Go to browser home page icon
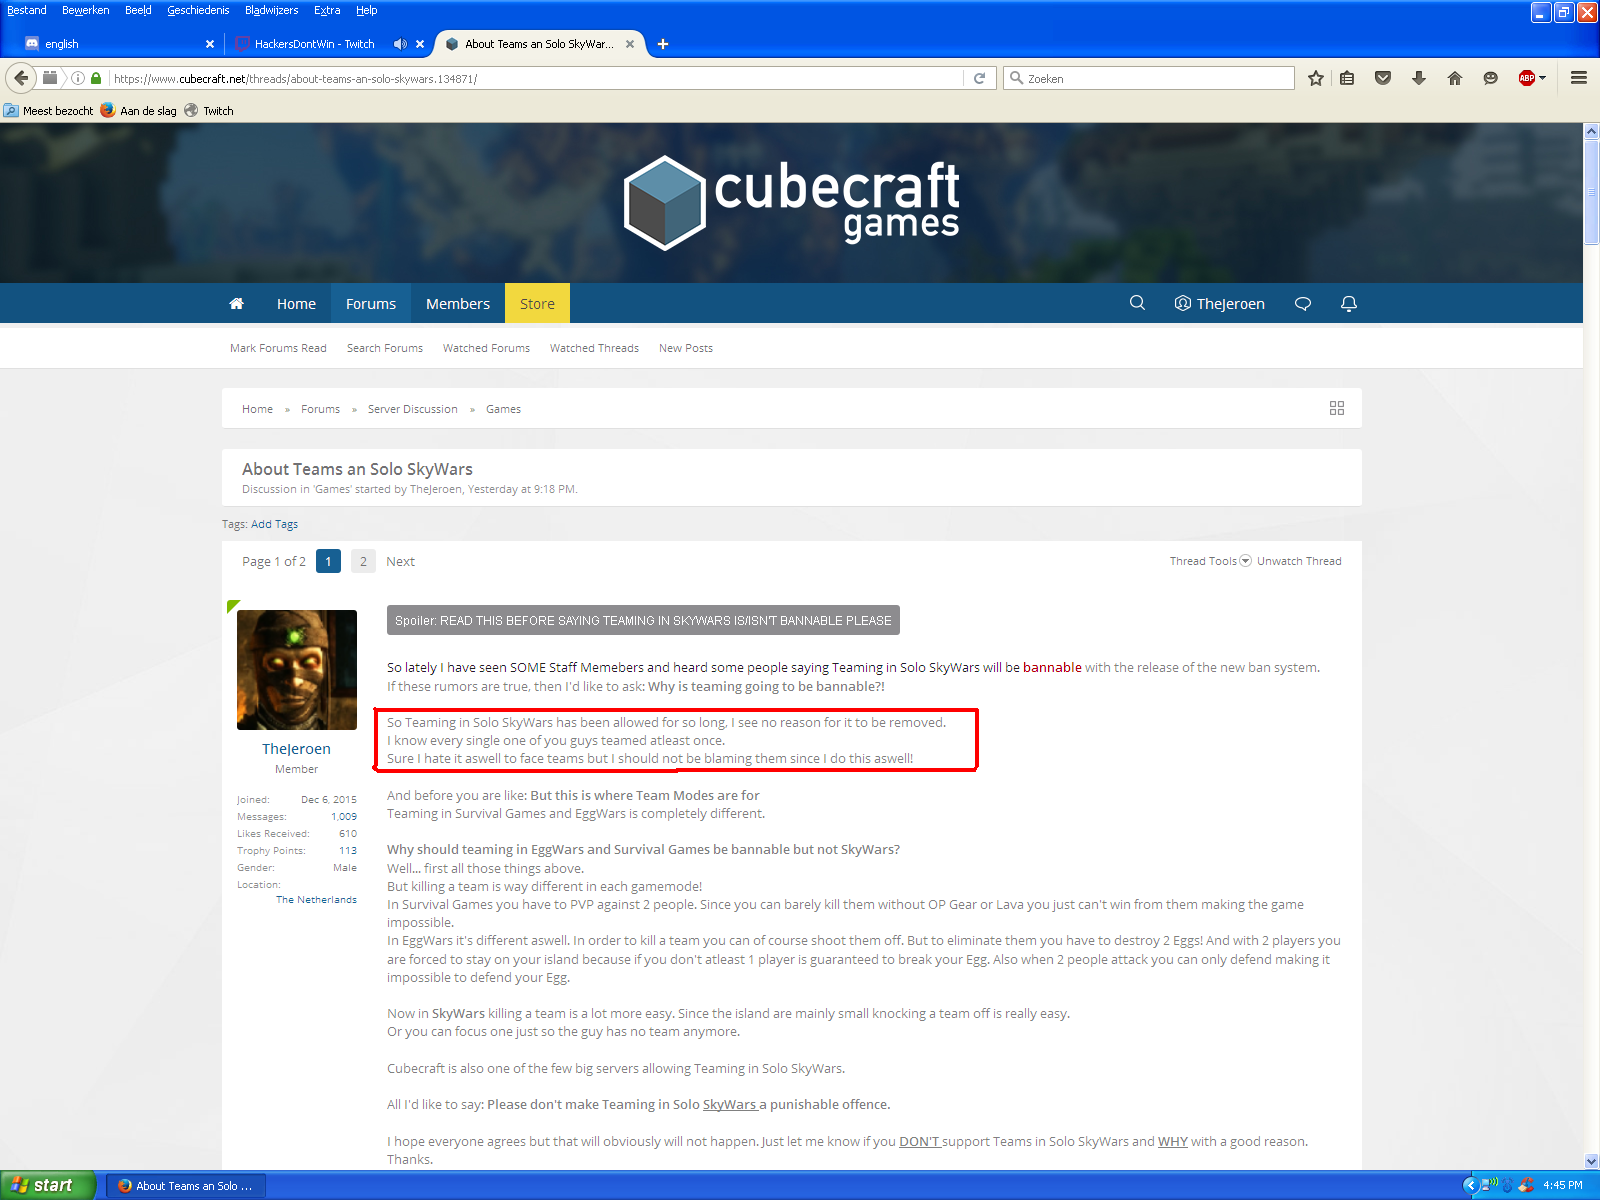The image size is (1600, 1200). [x=1455, y=78]
